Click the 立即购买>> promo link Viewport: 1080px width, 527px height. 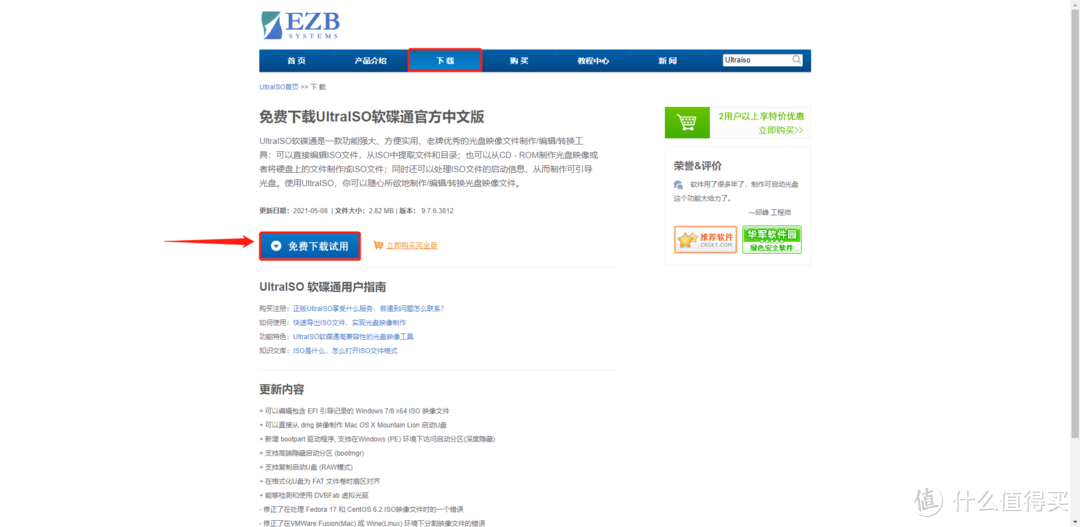pyautogui.click(x=780, y=130)
